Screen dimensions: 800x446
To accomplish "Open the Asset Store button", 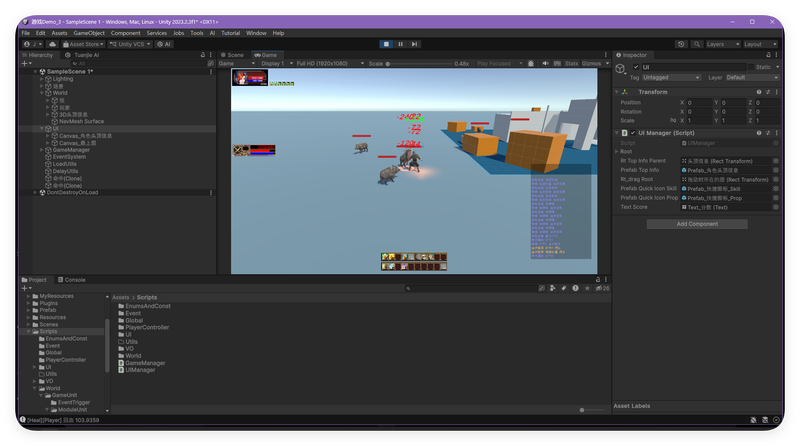I will click(x=83, y=44).
